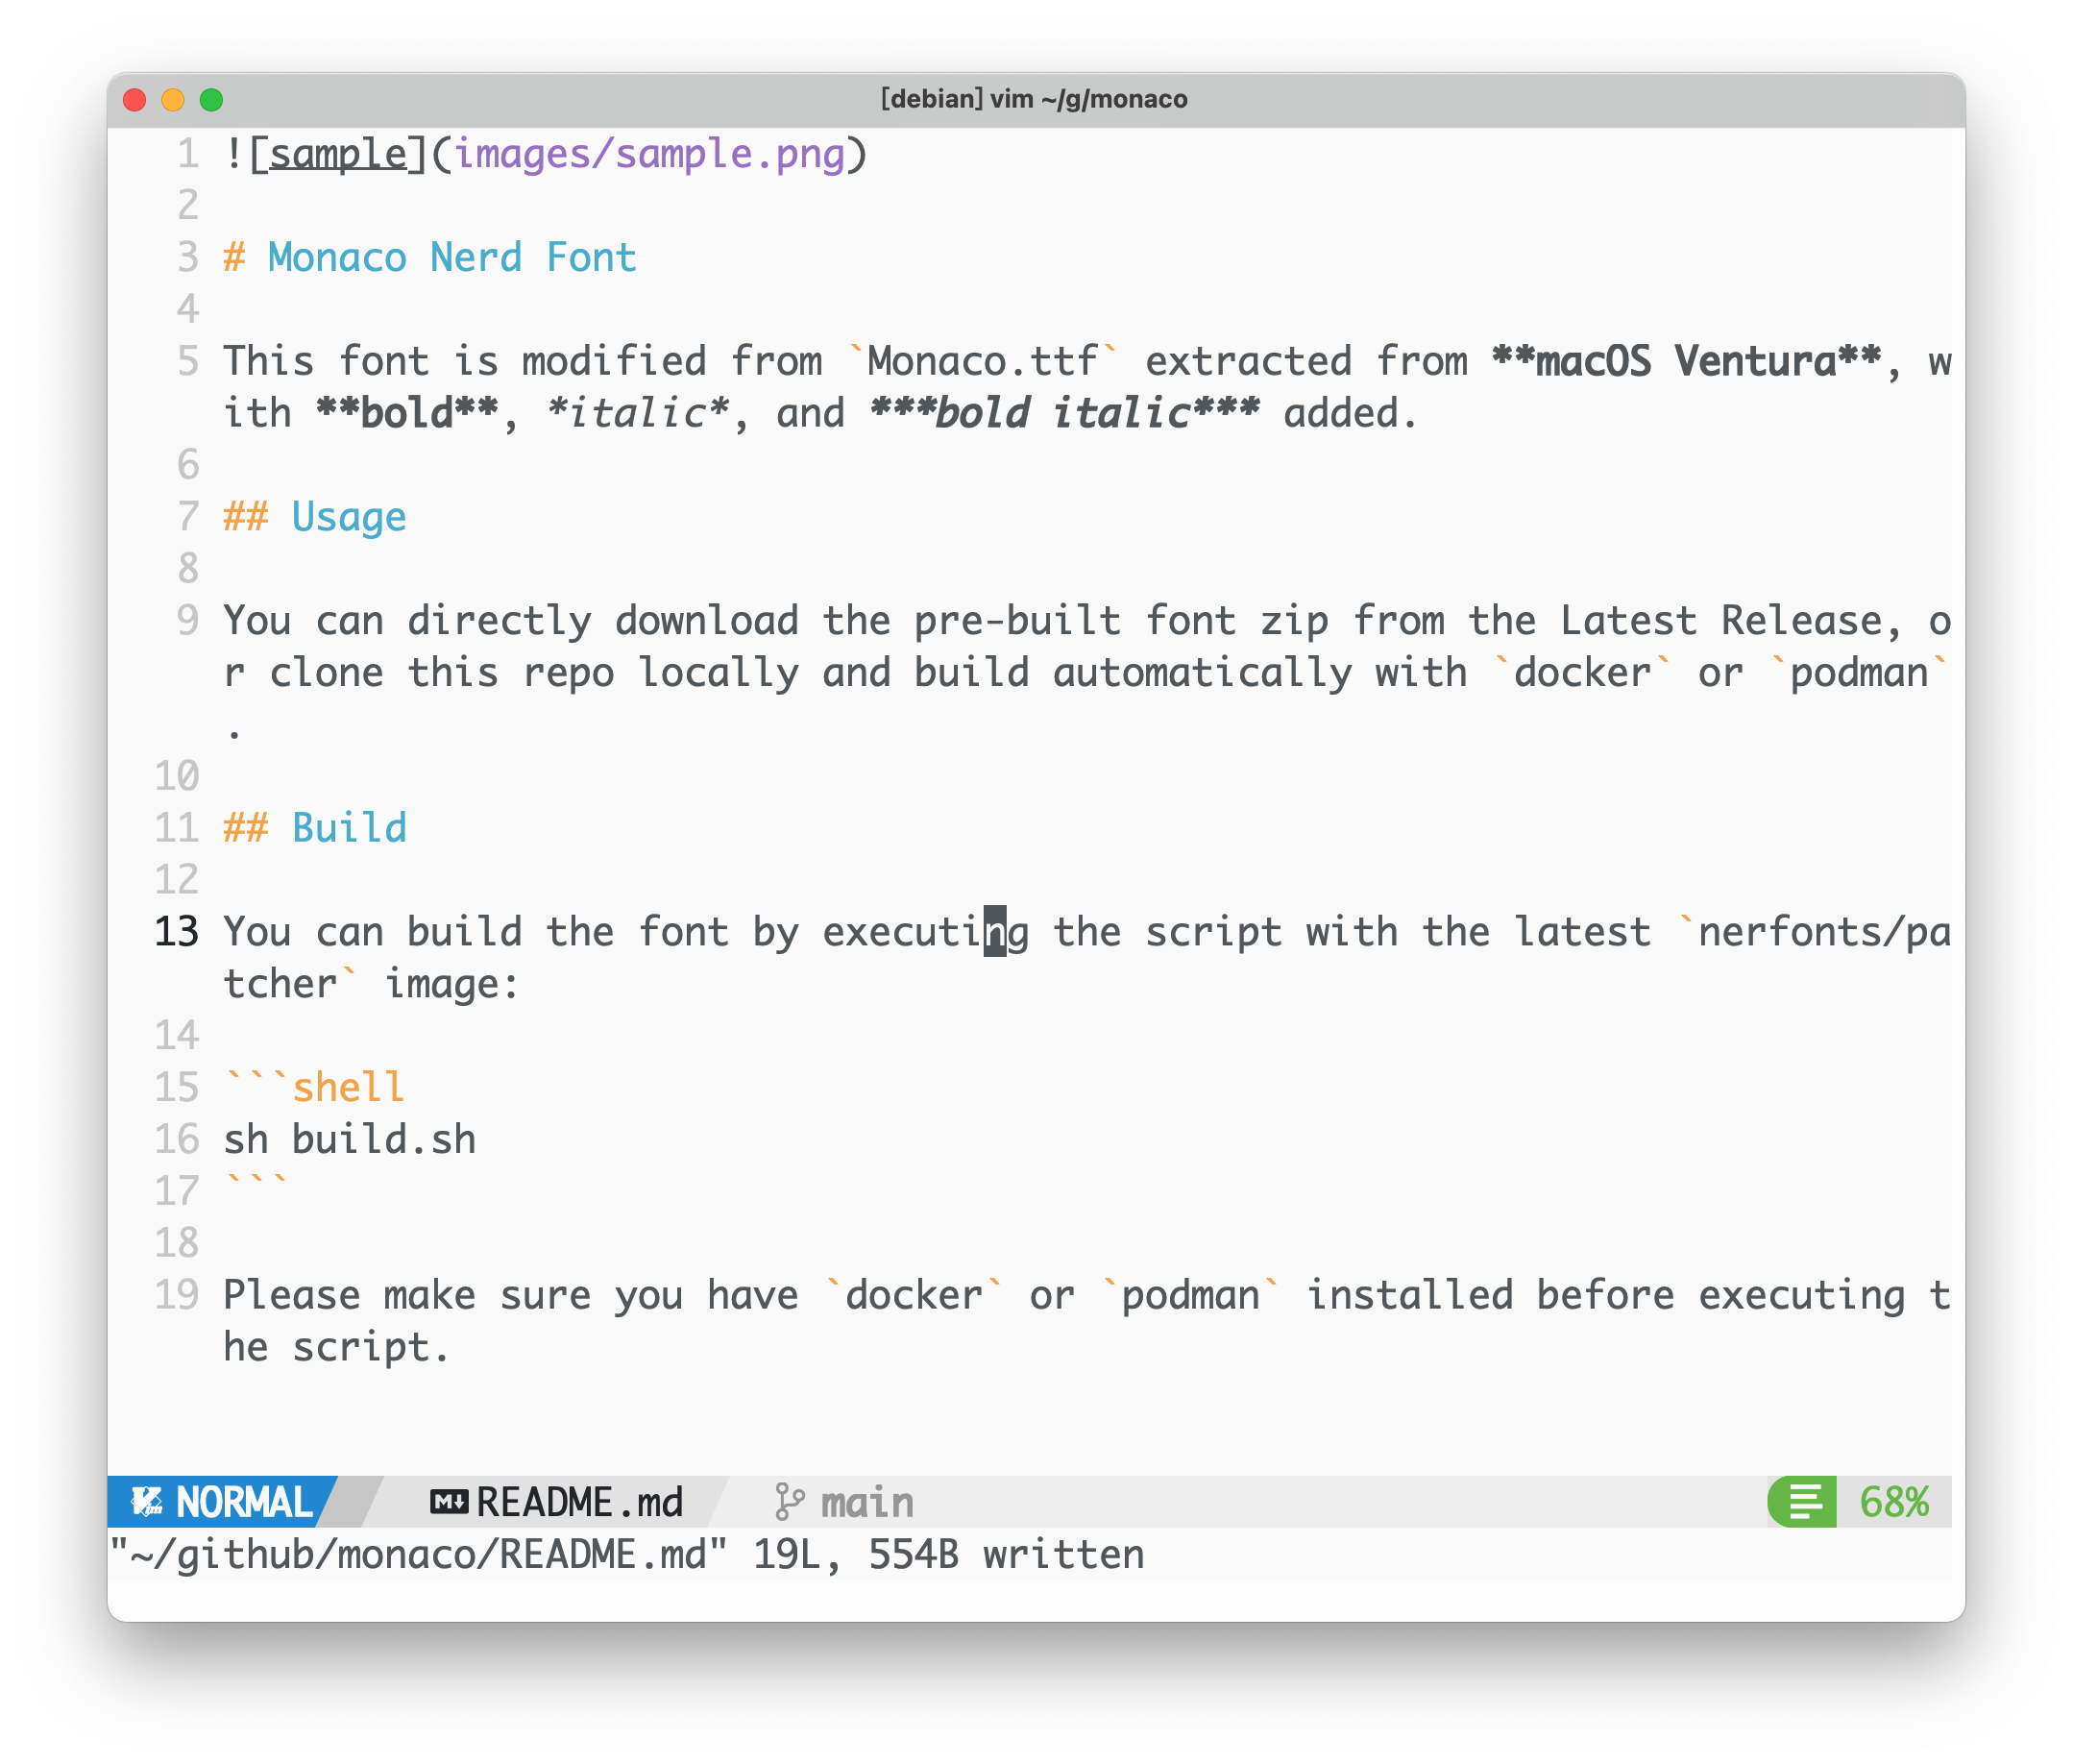
Task: Click the Vim logo icon in statusline
Action: coord(147,1501)
